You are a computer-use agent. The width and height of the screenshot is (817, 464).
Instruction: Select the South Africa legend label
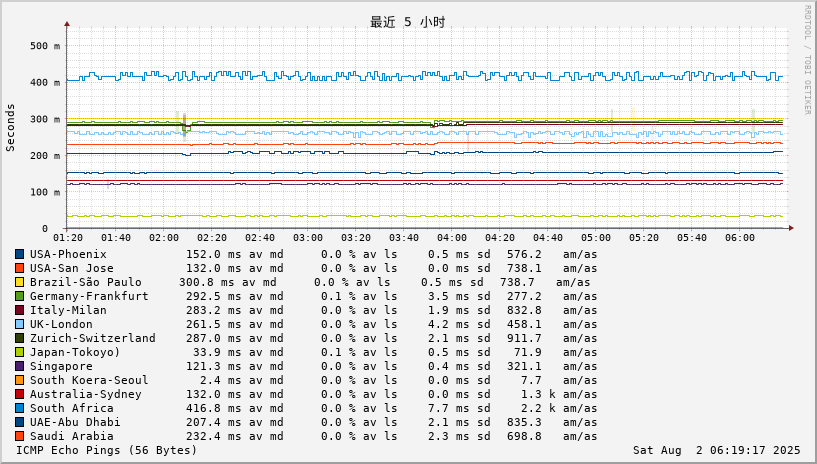pos(71,409)
